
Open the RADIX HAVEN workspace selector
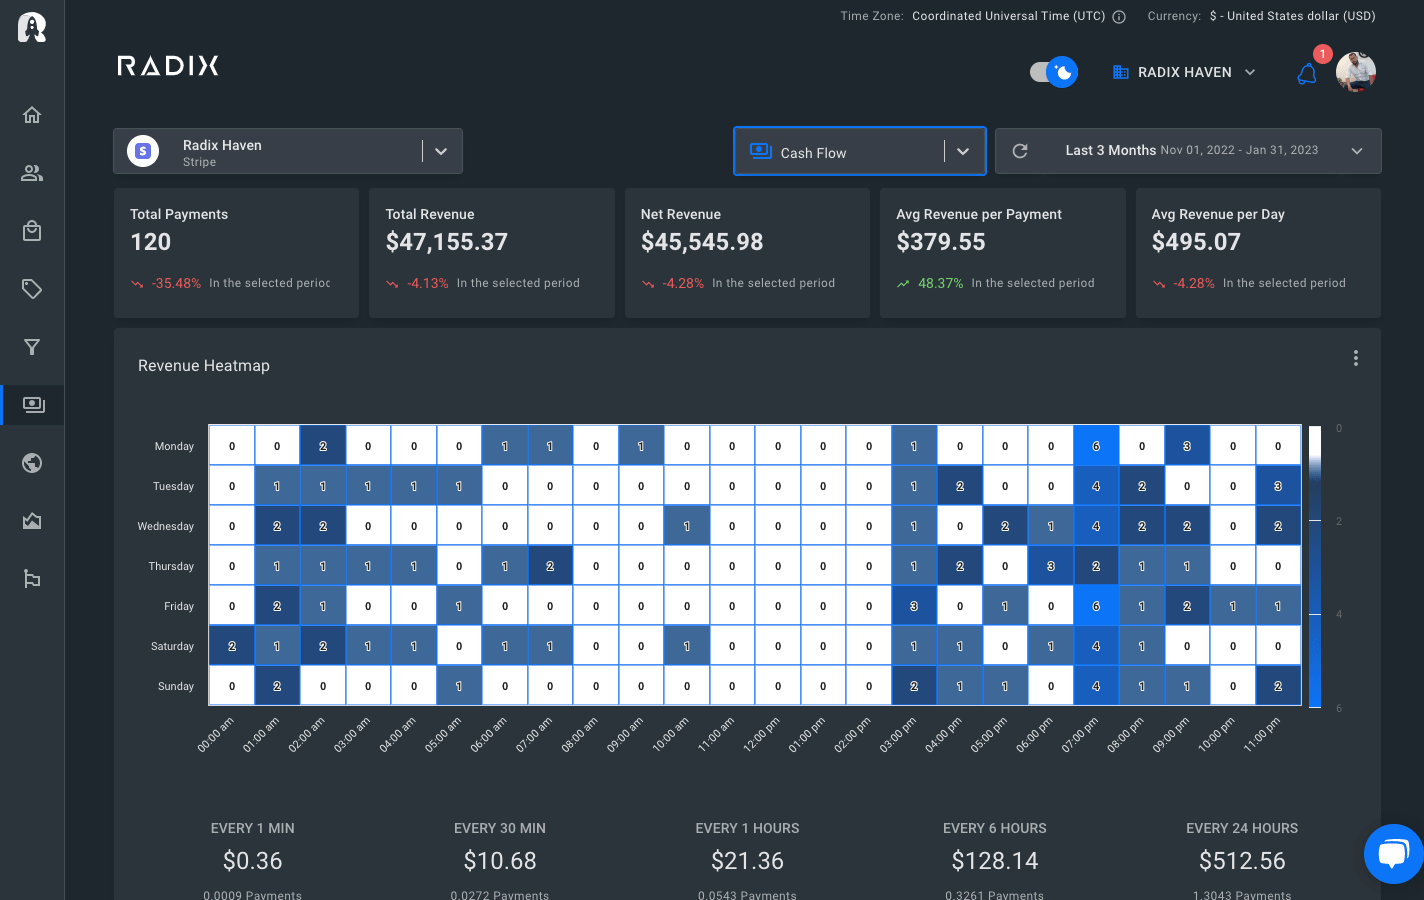(1183, 72)
